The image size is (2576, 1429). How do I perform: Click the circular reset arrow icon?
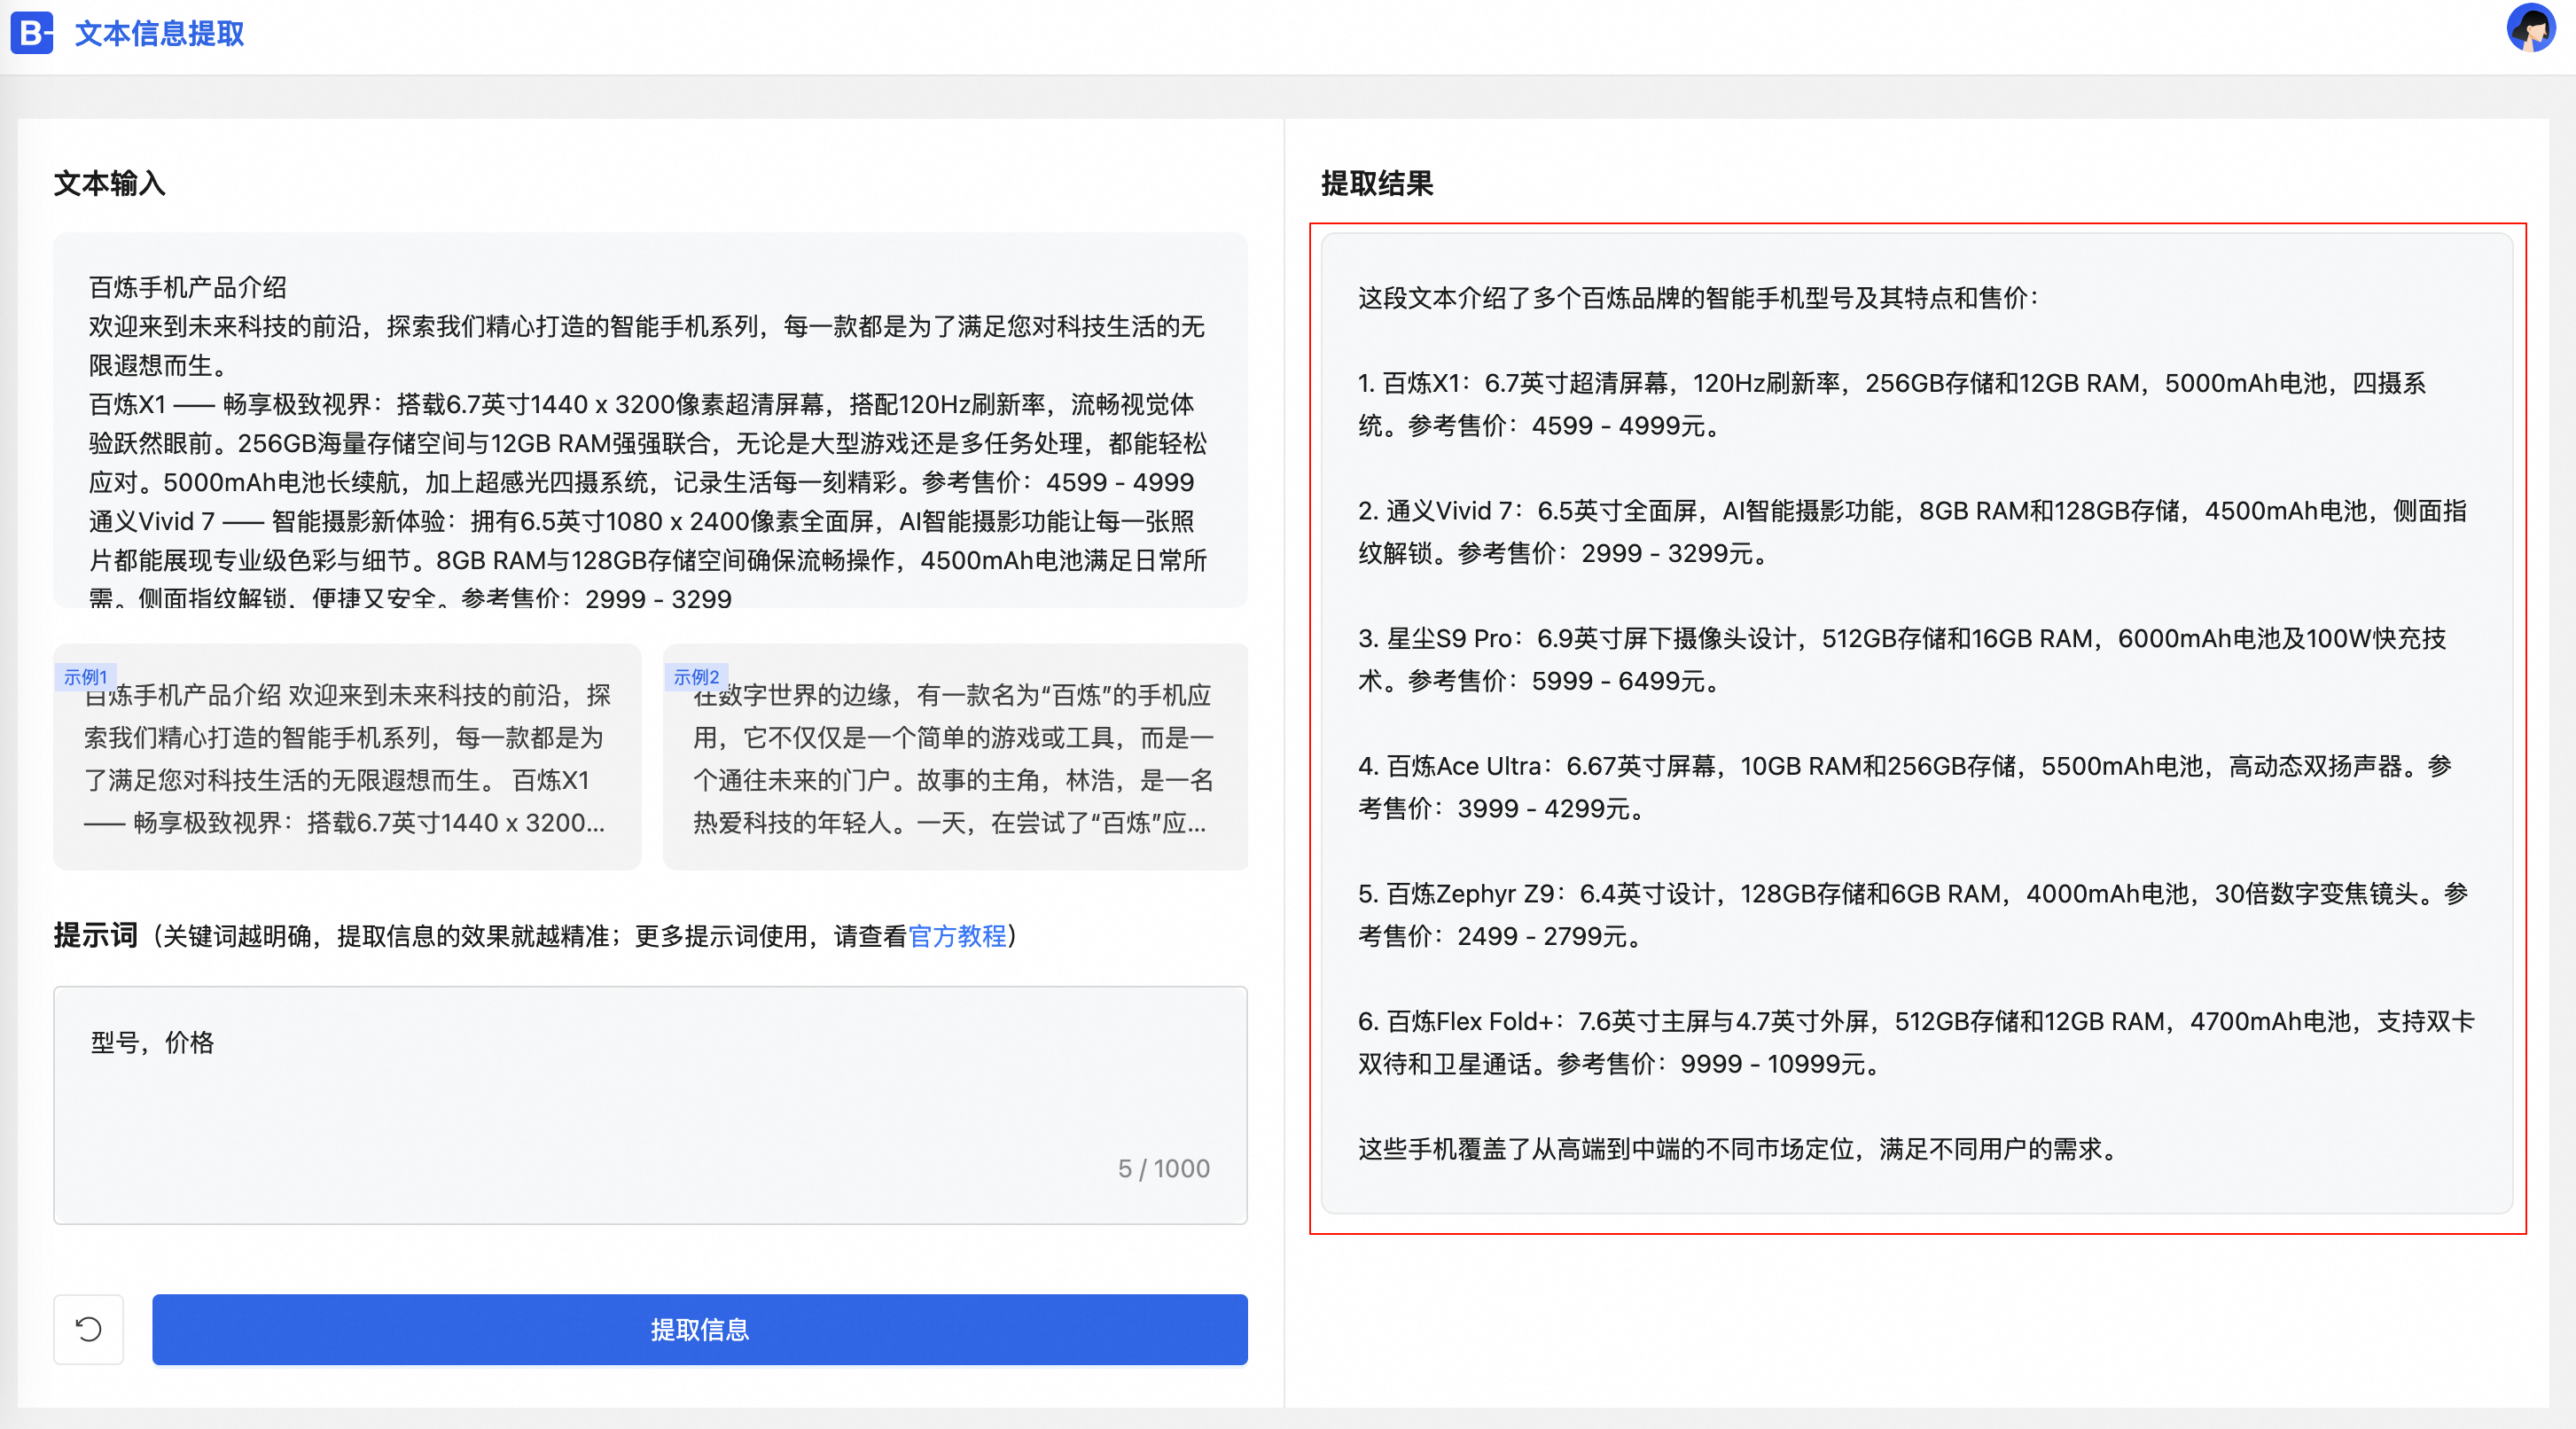[x=88, y=1329]
